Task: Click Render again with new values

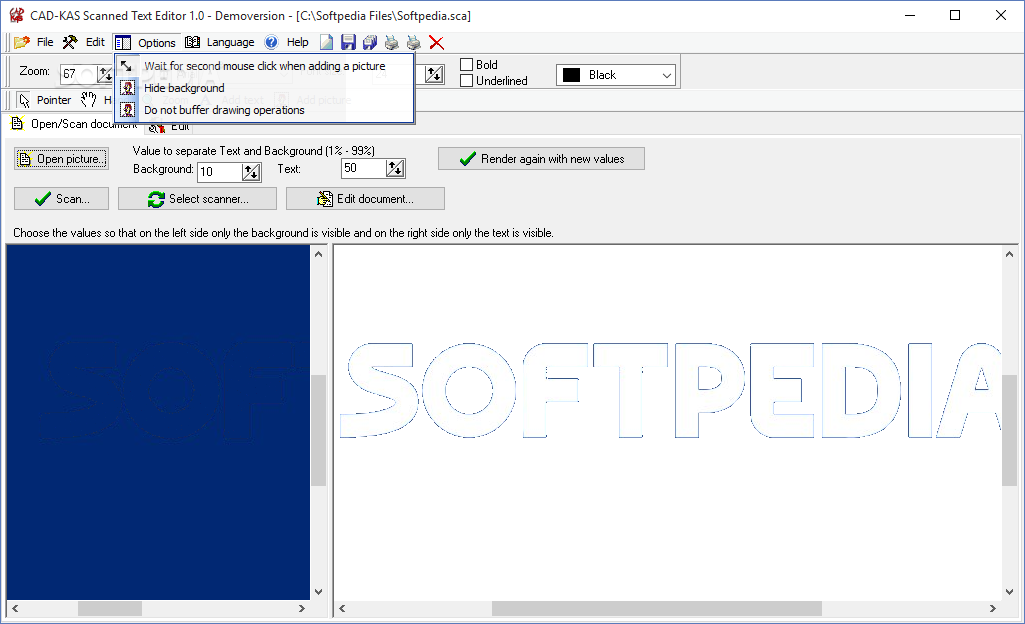Action: (x=541, y=159)
